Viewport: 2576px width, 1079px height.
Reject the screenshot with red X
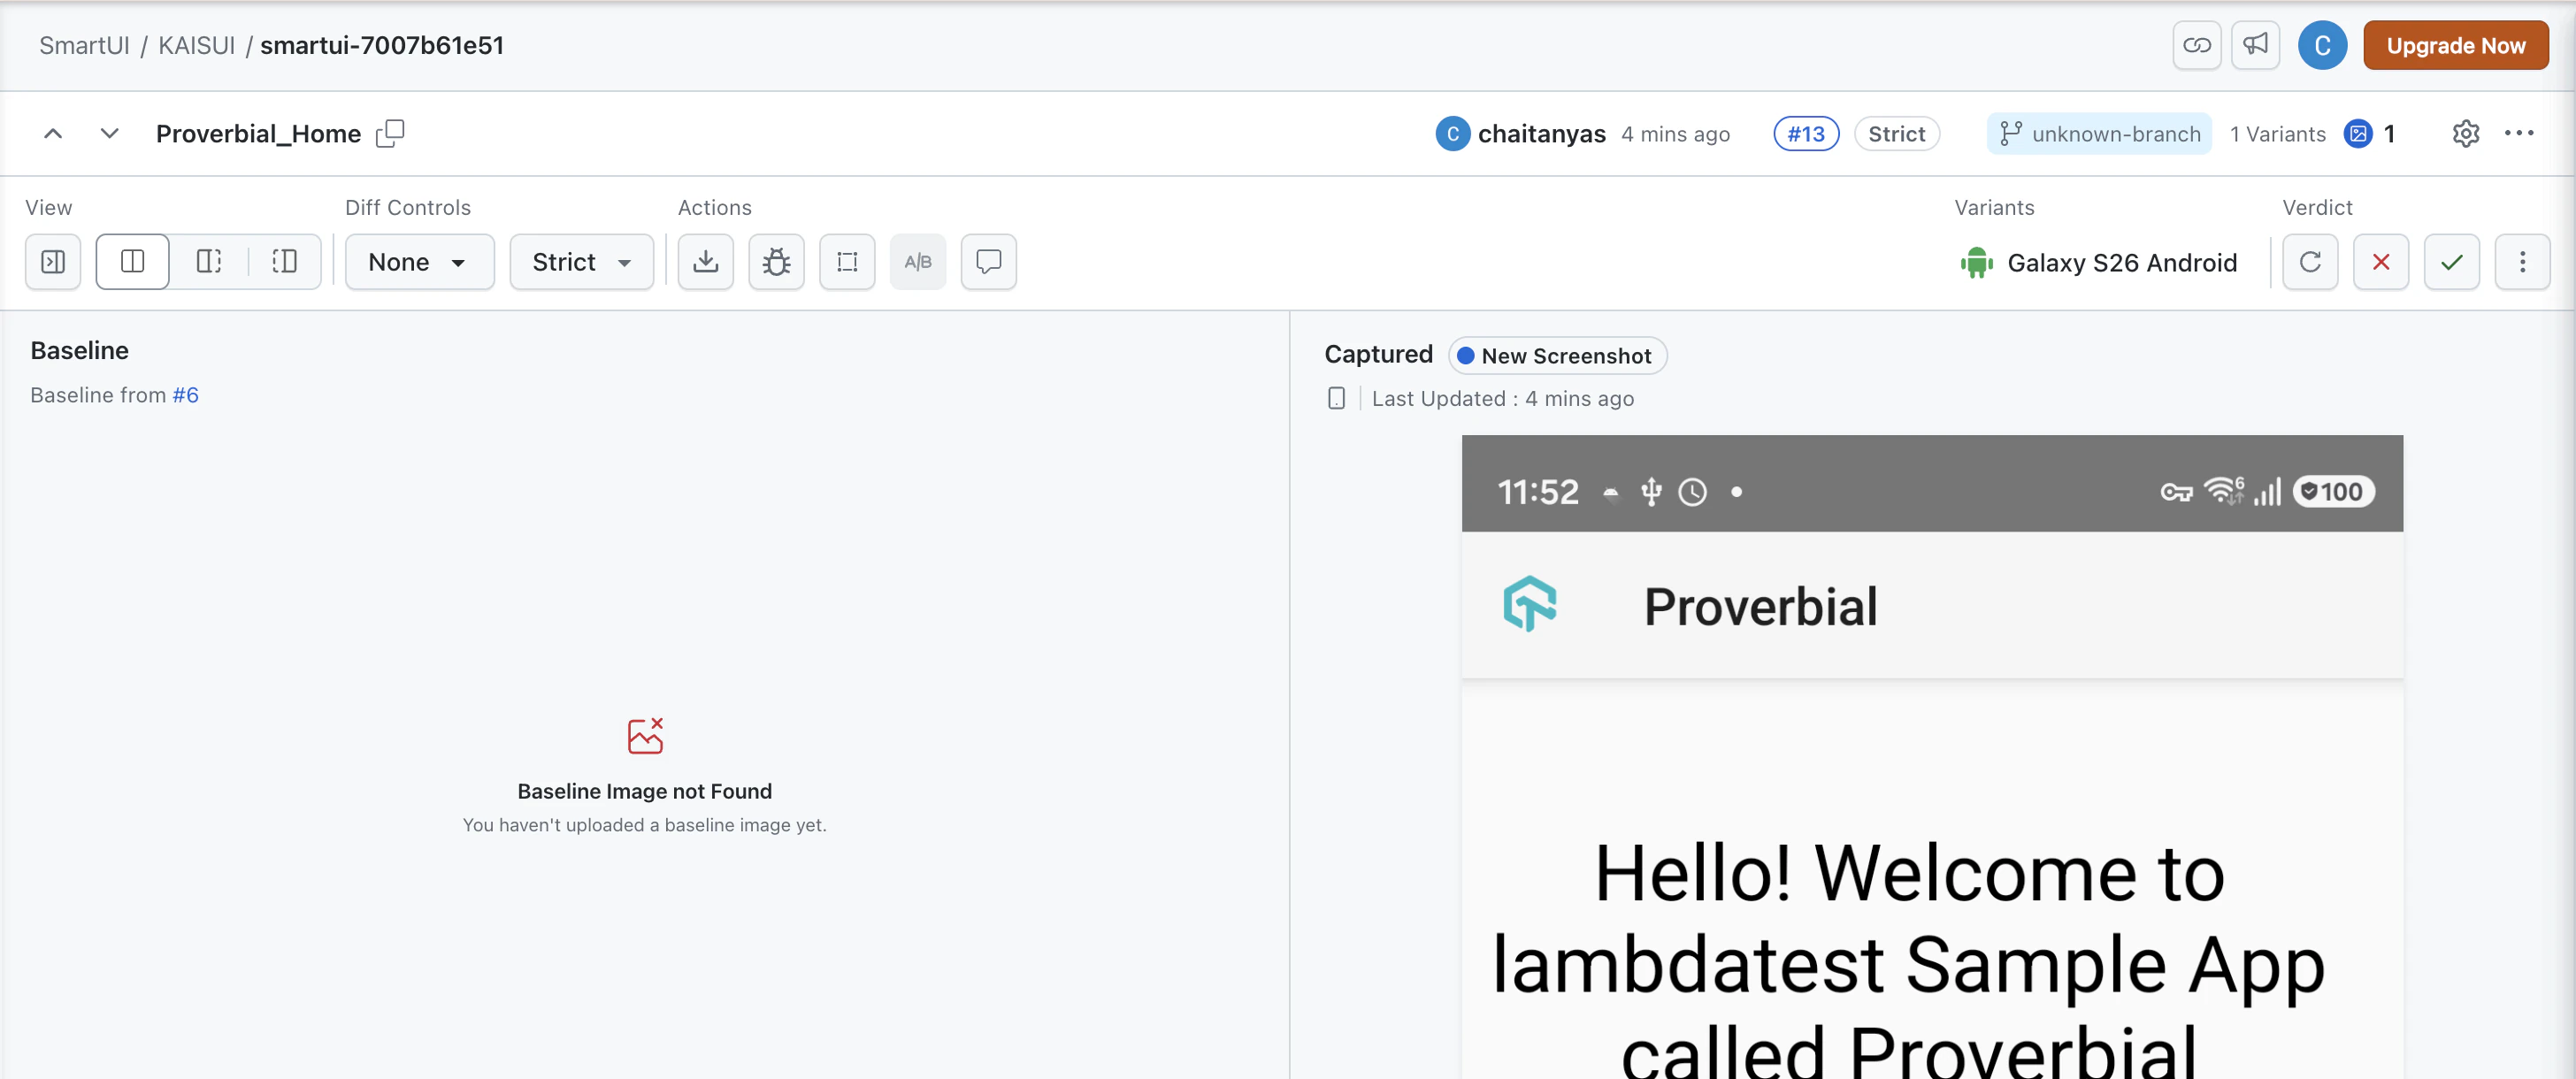click(x=2381, y=262)
